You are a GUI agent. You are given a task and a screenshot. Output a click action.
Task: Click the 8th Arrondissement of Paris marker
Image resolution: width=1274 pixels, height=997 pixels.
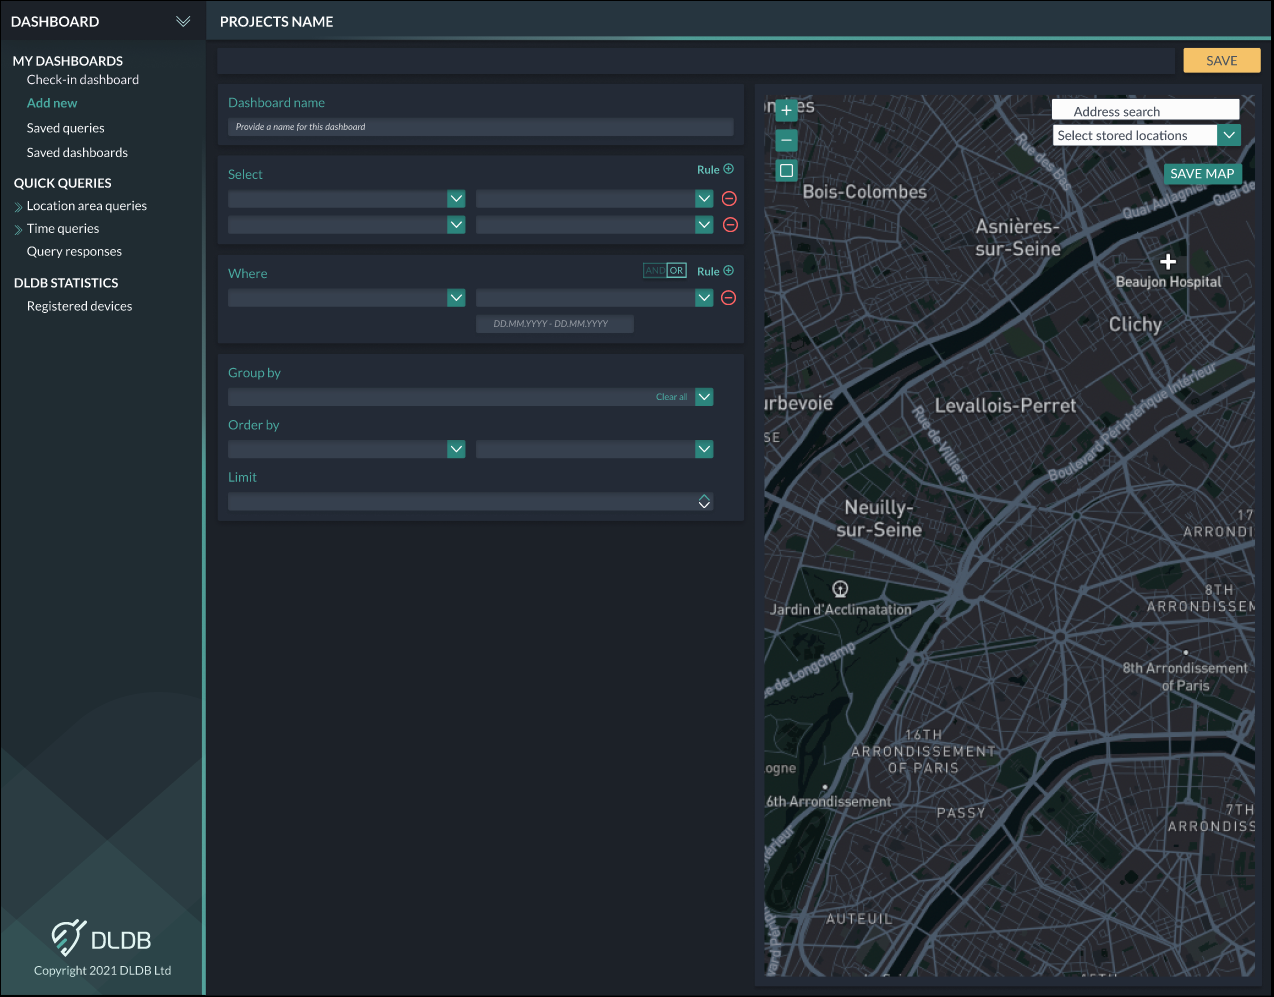1186,652
